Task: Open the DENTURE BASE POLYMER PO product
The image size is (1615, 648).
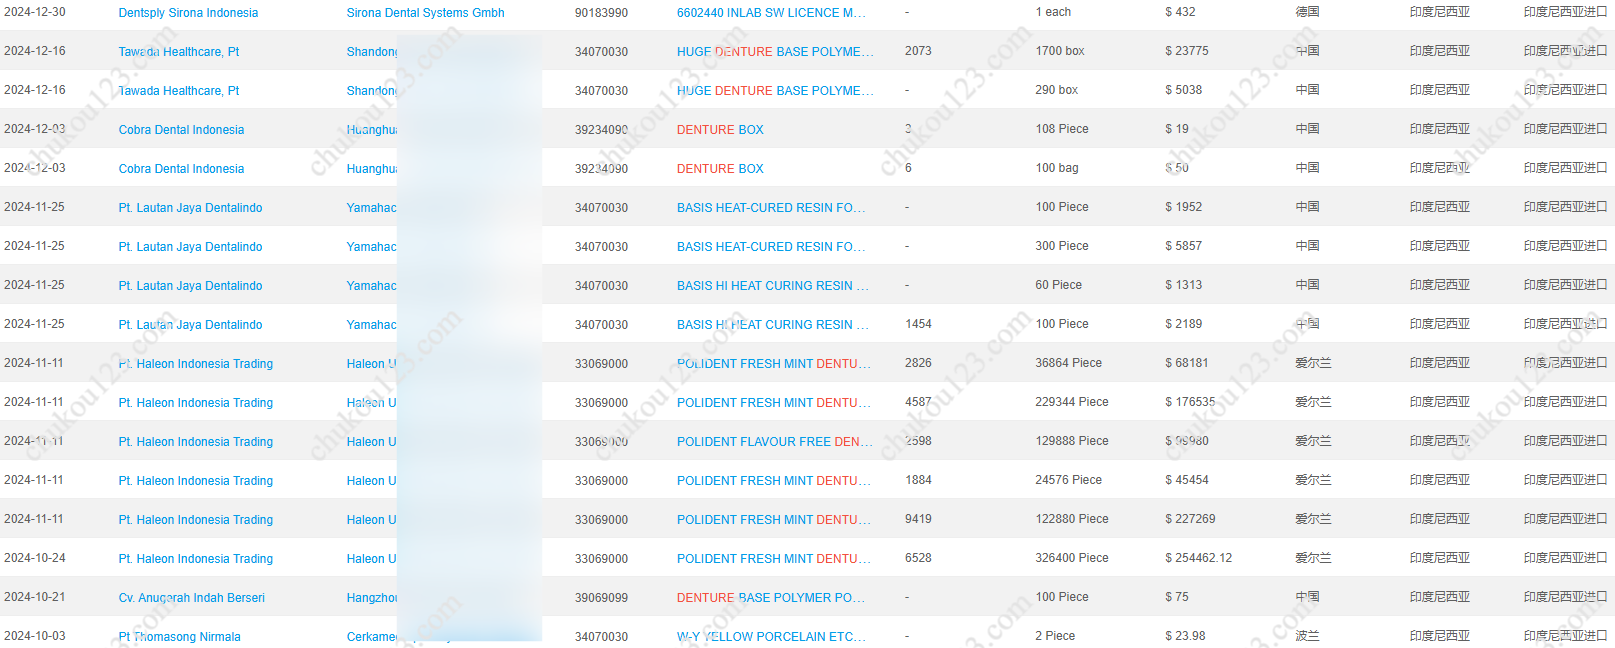Action: pos(771,598)
